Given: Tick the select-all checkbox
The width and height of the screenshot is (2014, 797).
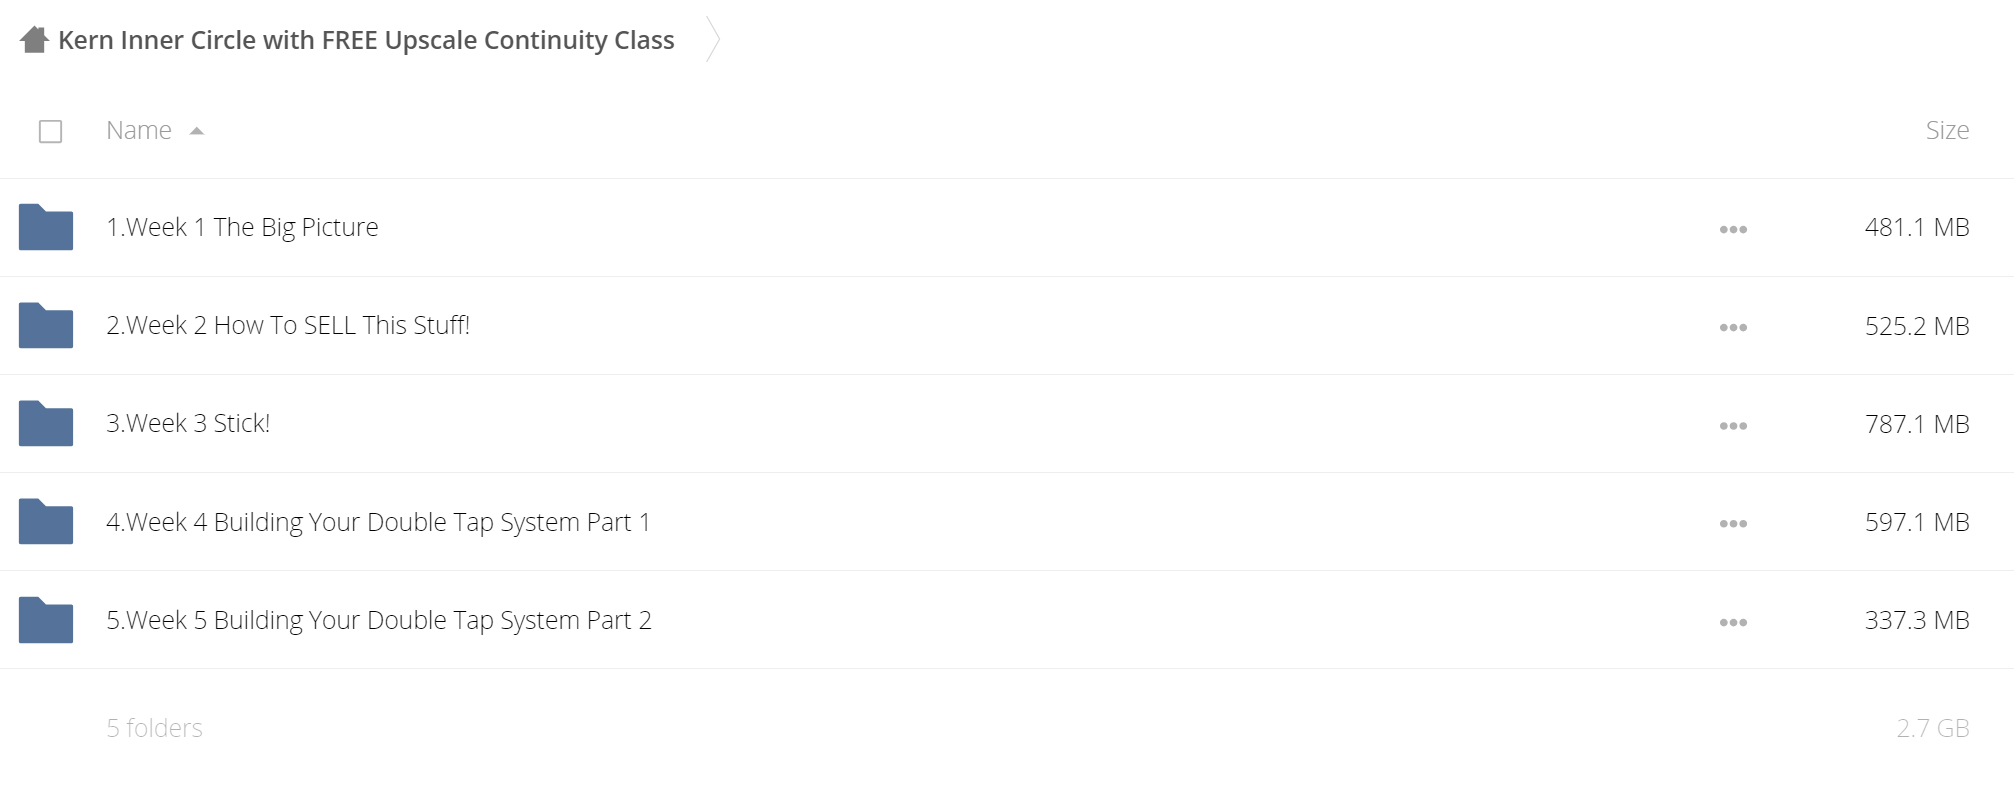Looking at the screenshot, I should pos(50,131).
